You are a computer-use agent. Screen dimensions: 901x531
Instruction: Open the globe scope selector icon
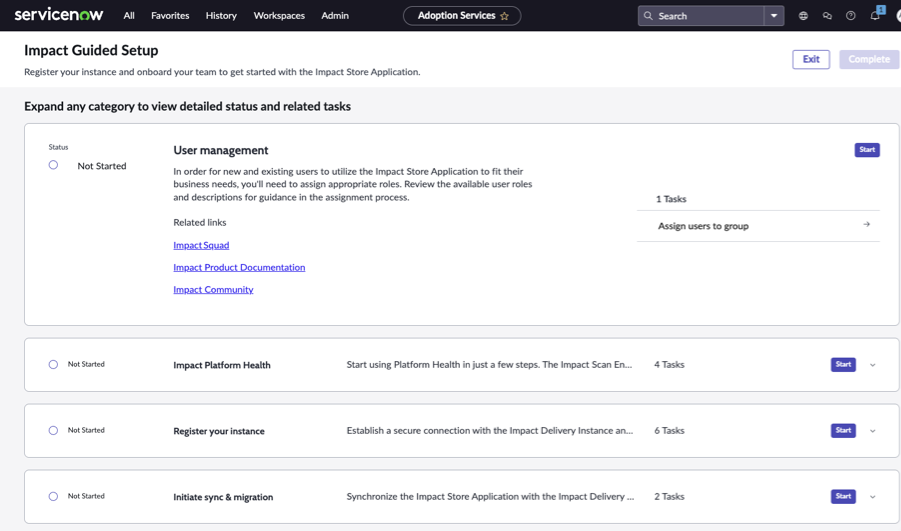(803, 16)
